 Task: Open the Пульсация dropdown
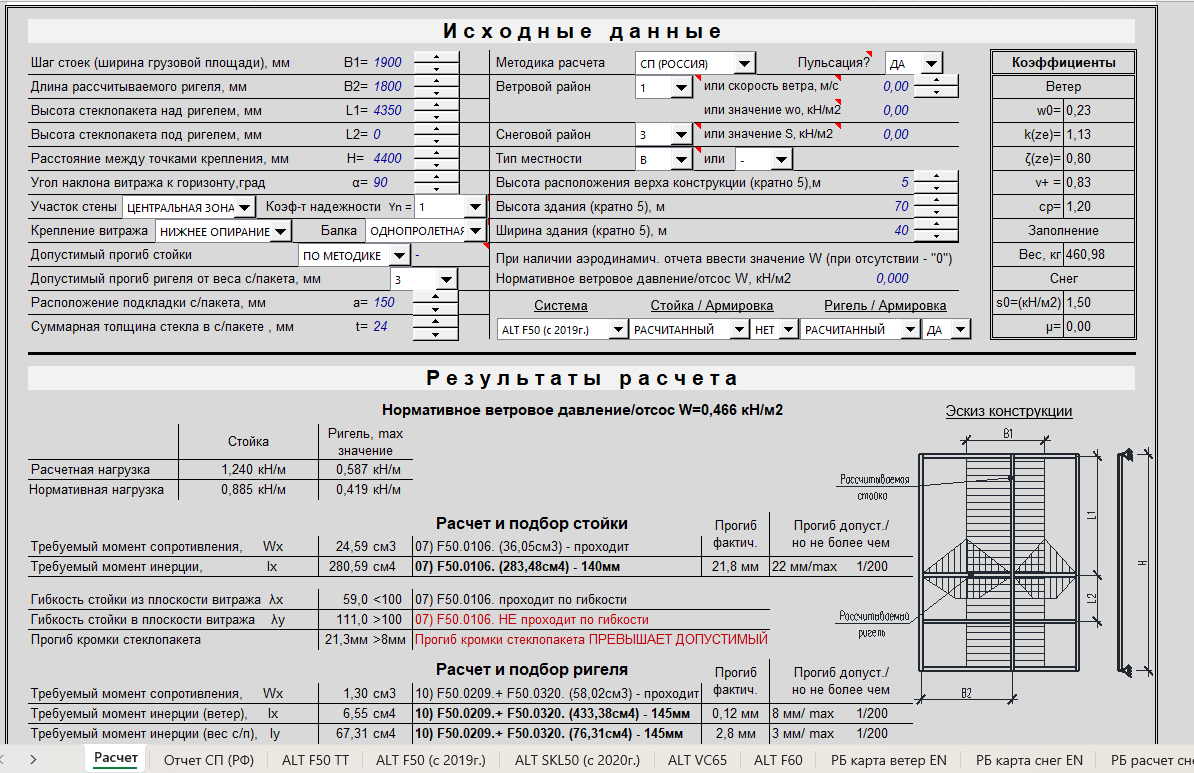(x=931, y=63)
